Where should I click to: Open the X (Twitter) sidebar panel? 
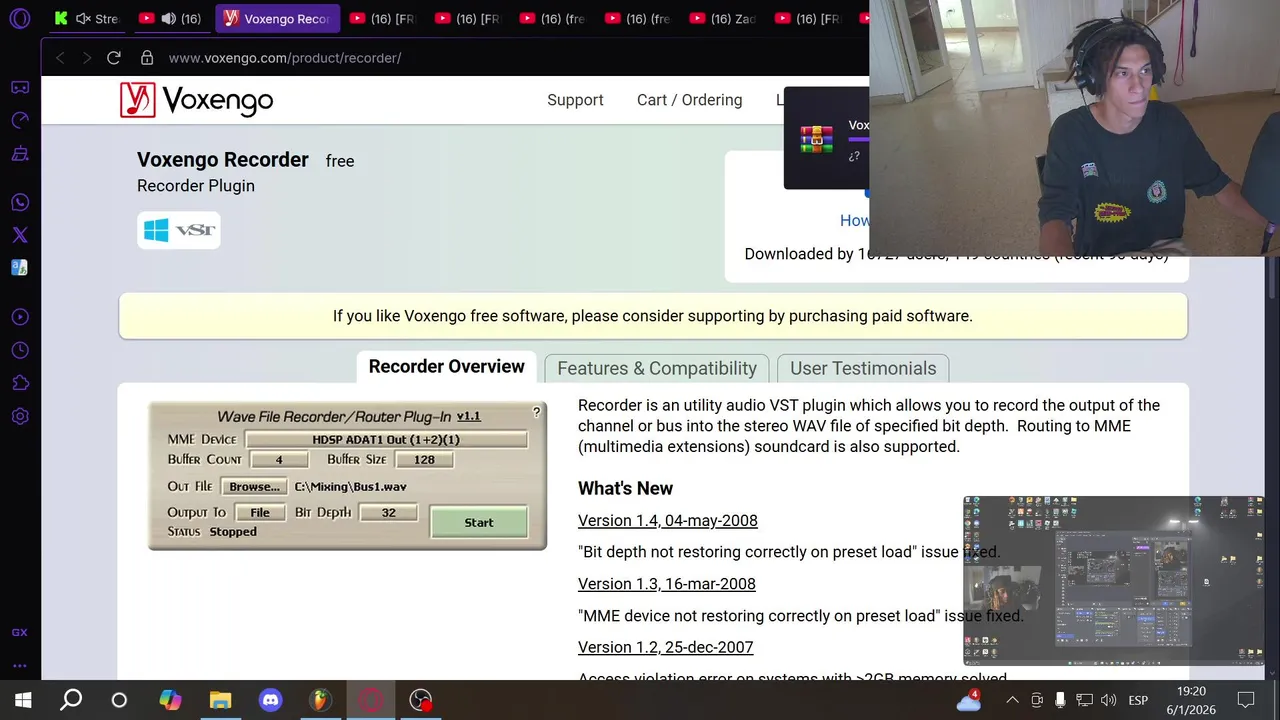click(19, 235)
